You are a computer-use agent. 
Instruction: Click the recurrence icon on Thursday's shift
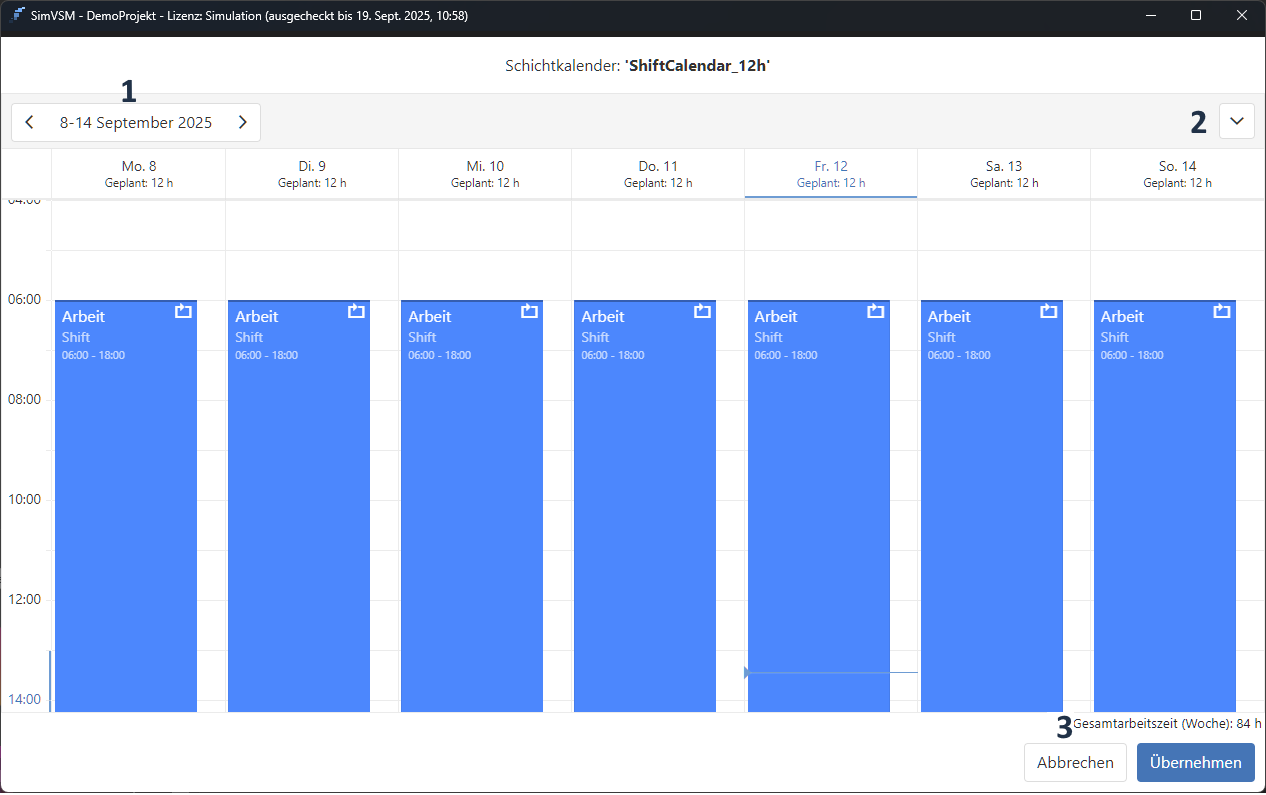pos(702,312)
